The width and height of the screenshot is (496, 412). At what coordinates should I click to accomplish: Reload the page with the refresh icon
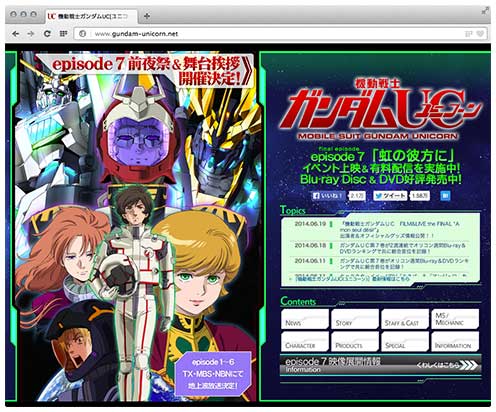47,34
